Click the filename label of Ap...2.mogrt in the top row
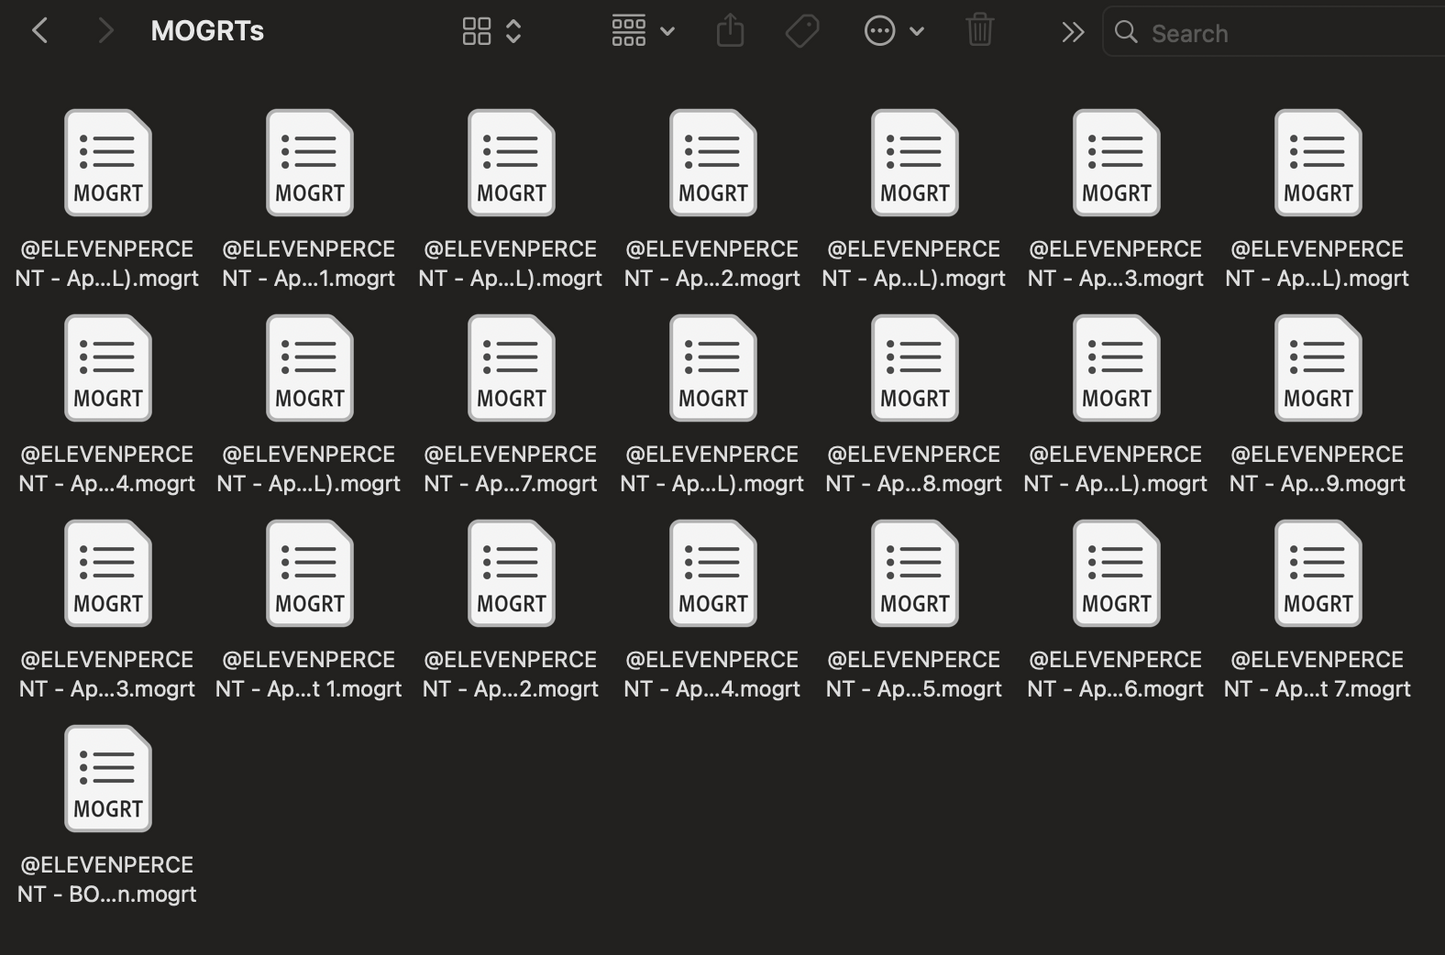Image resolution: width=1445 pixels, height=955 pixels. pyautogui.click(x=712, y=263)
